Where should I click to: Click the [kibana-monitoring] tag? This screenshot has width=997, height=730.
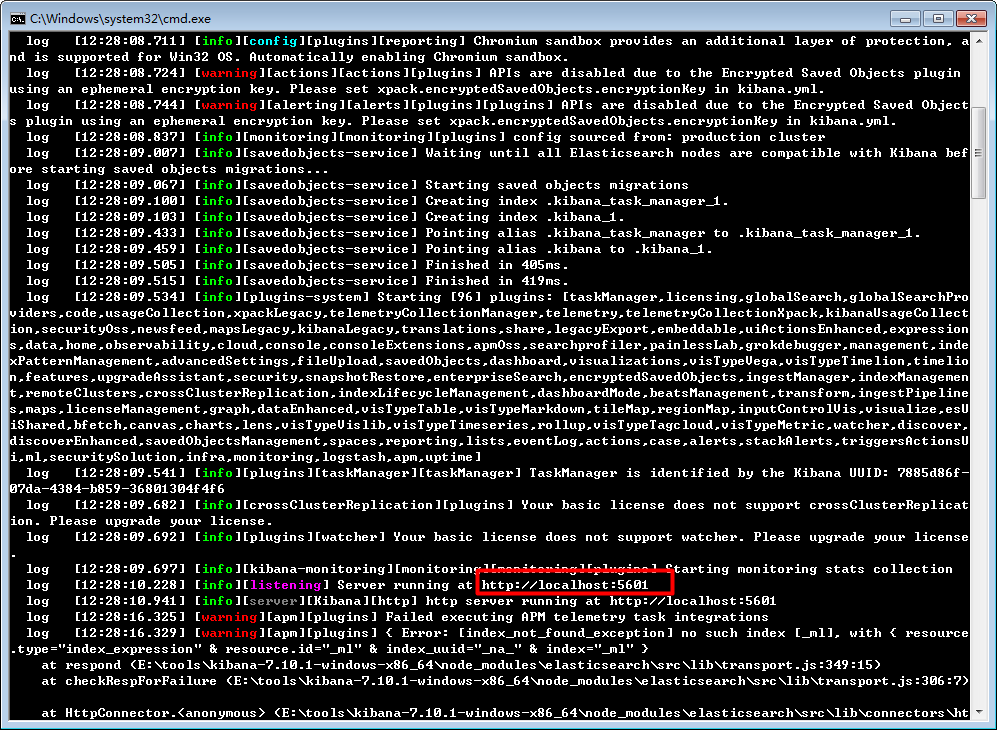tap(317, 569)
